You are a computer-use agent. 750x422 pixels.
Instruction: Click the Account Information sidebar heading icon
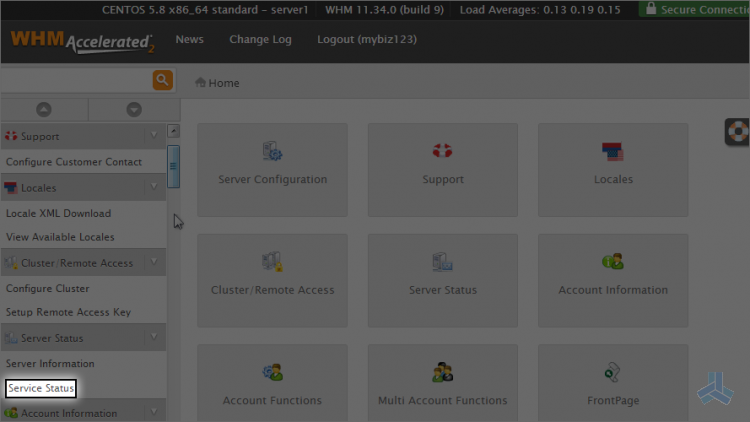click(11, 412)
